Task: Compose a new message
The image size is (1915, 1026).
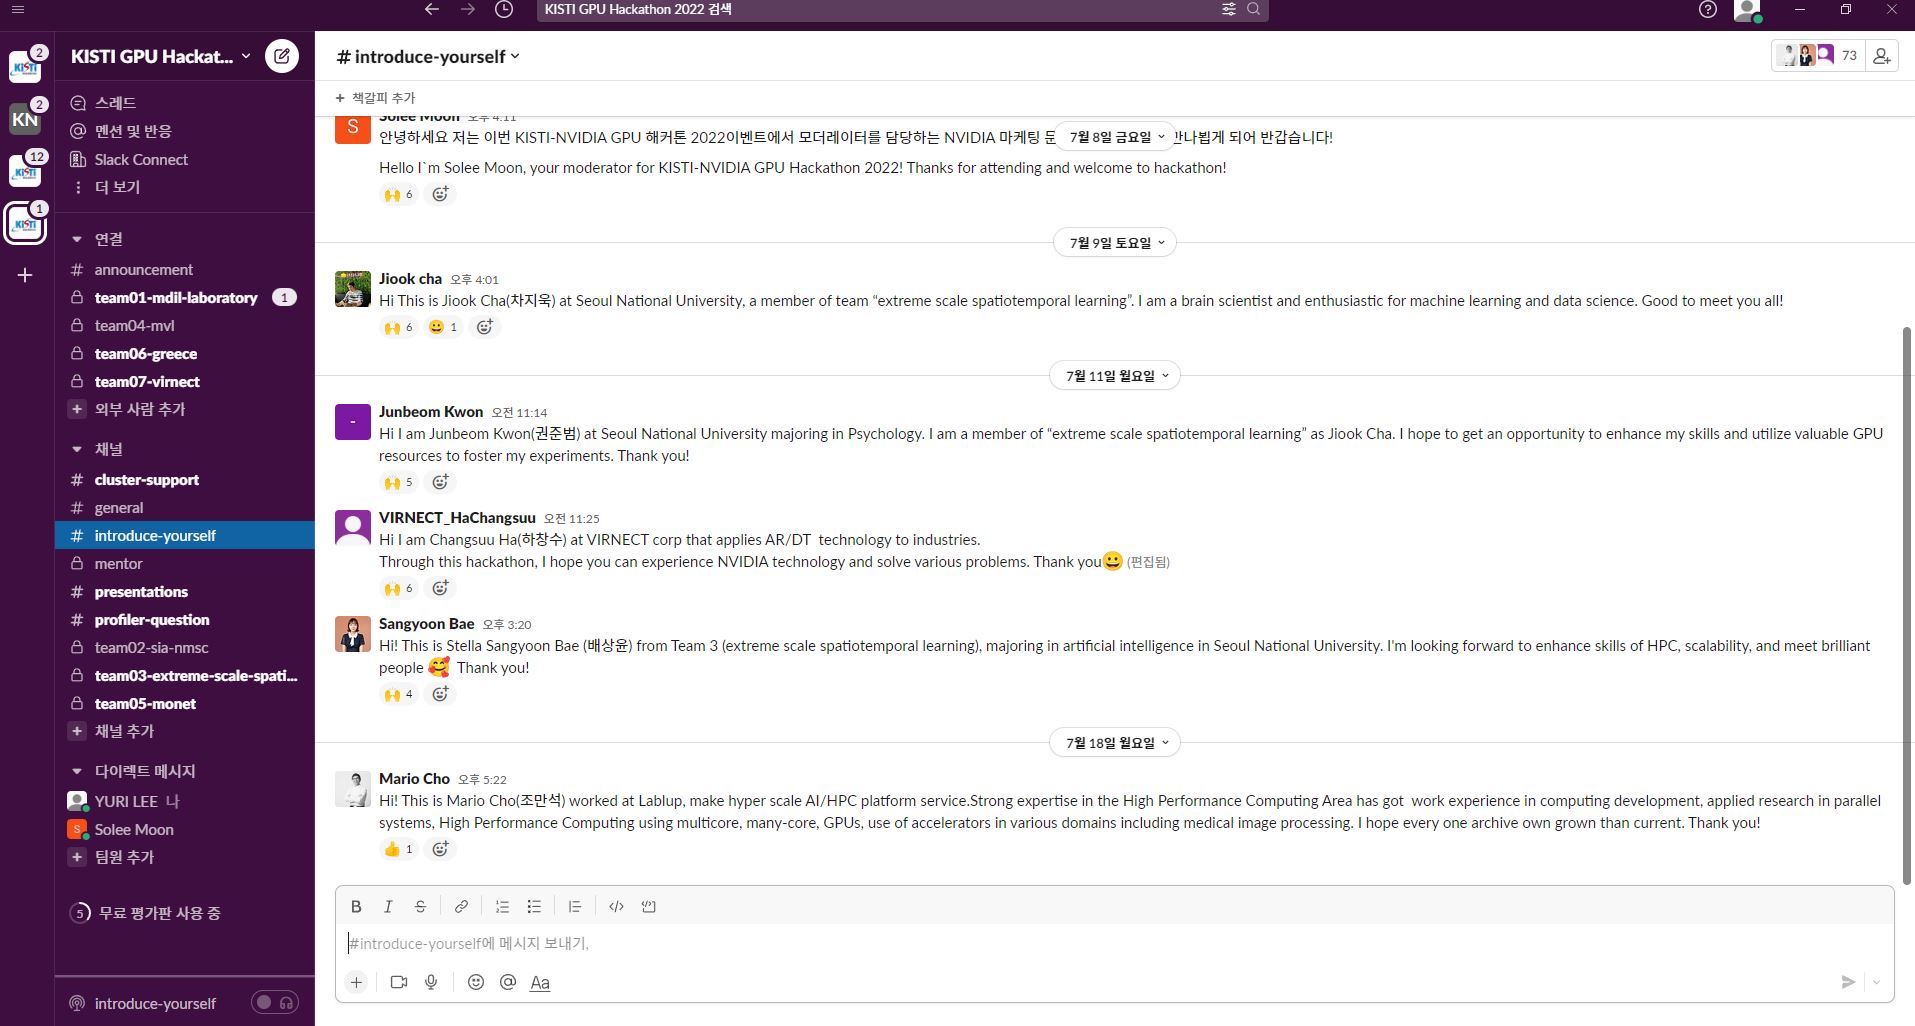Action: tap(282, 56)
